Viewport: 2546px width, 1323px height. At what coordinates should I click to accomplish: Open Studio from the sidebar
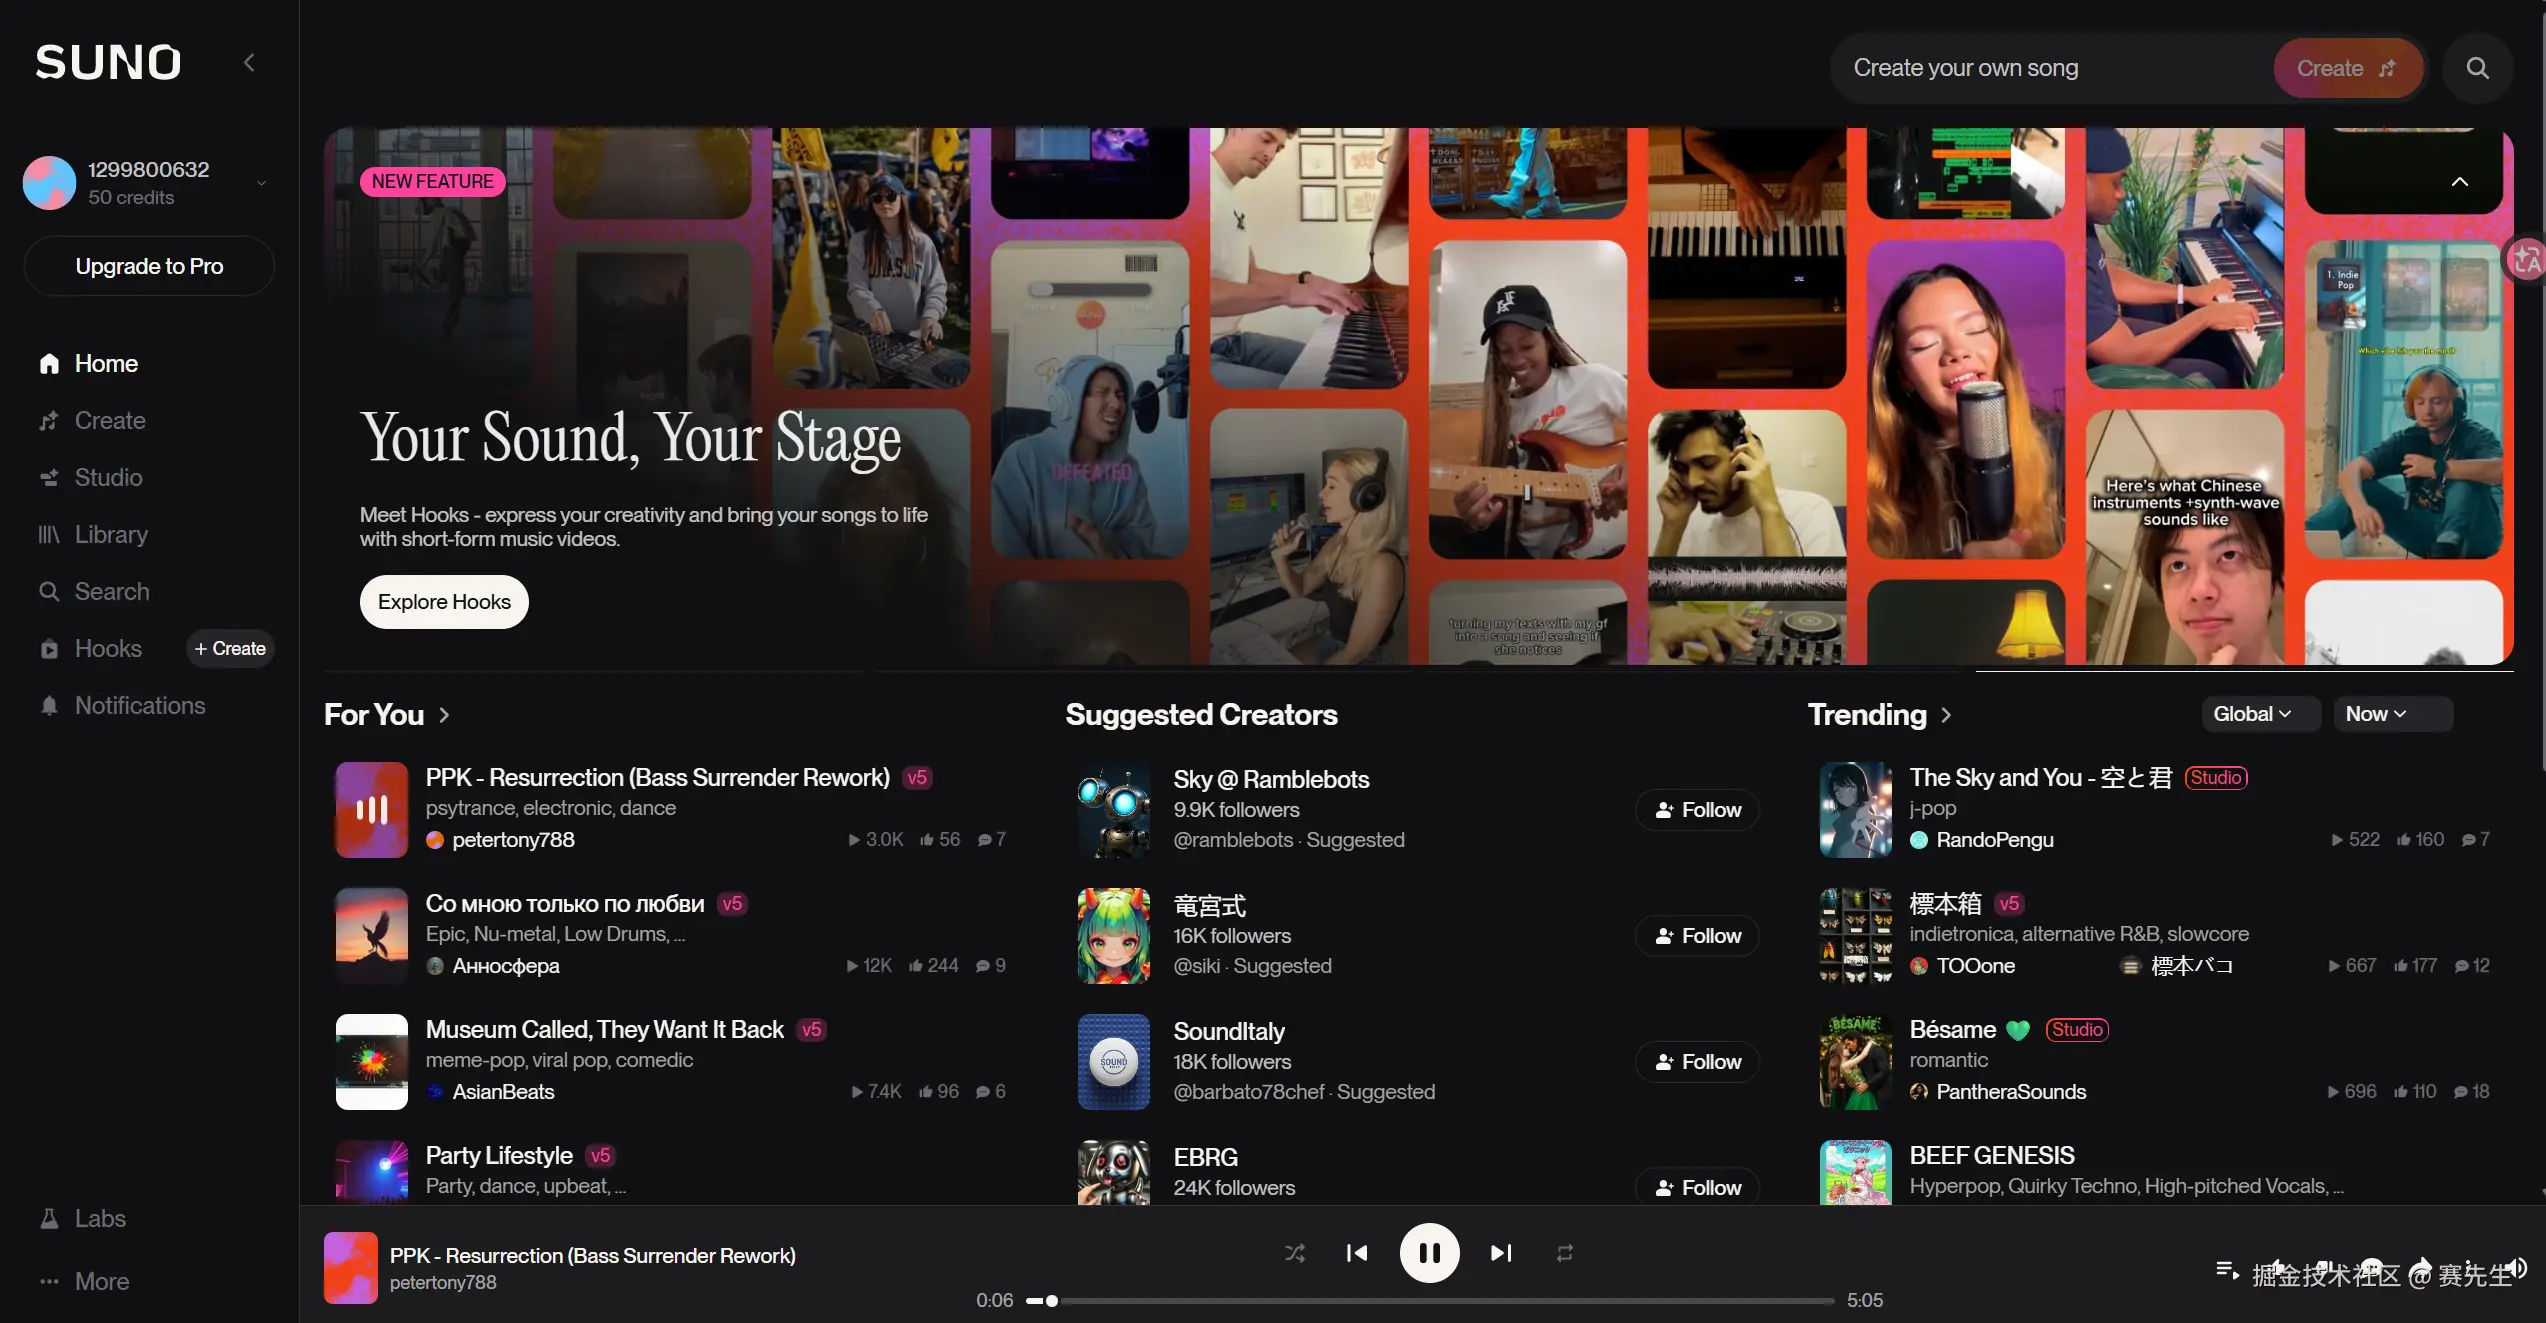[108, 478]
